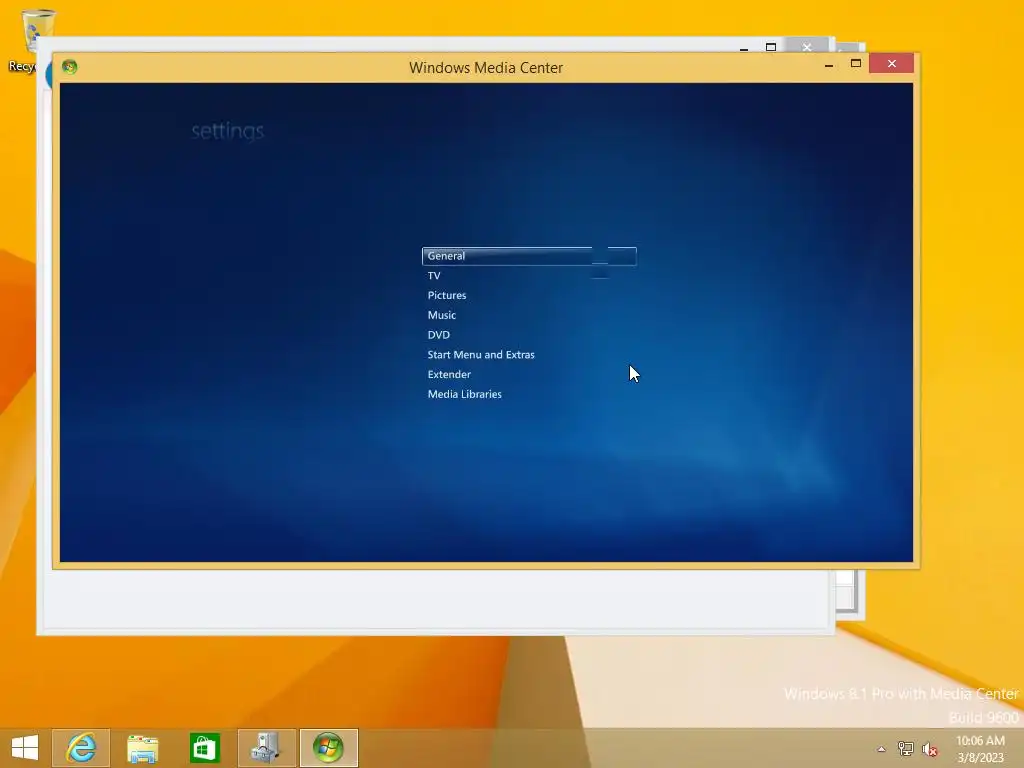Open the Windows Start button
1024x768 pixels.
click(x=25, y=748)
